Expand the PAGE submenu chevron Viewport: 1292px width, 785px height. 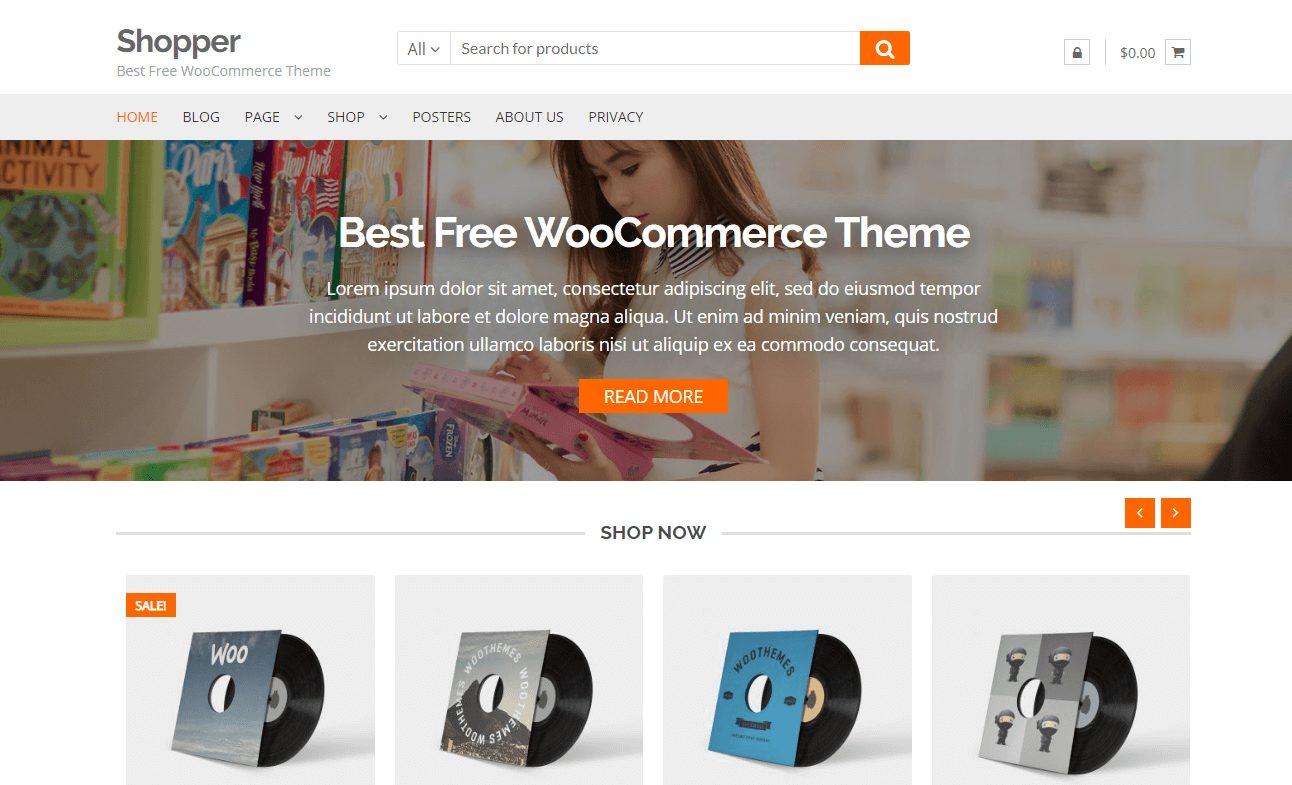[298, 117]
